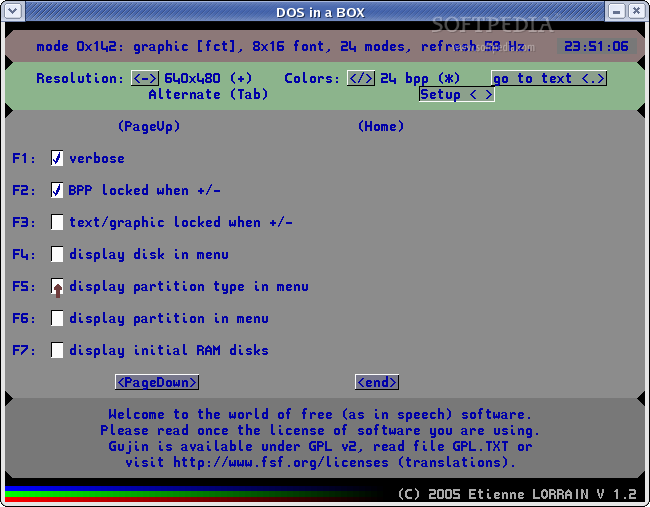Click Alternate (Tab) text
This screenshot has width=650, height=507.
click(208, 94)
